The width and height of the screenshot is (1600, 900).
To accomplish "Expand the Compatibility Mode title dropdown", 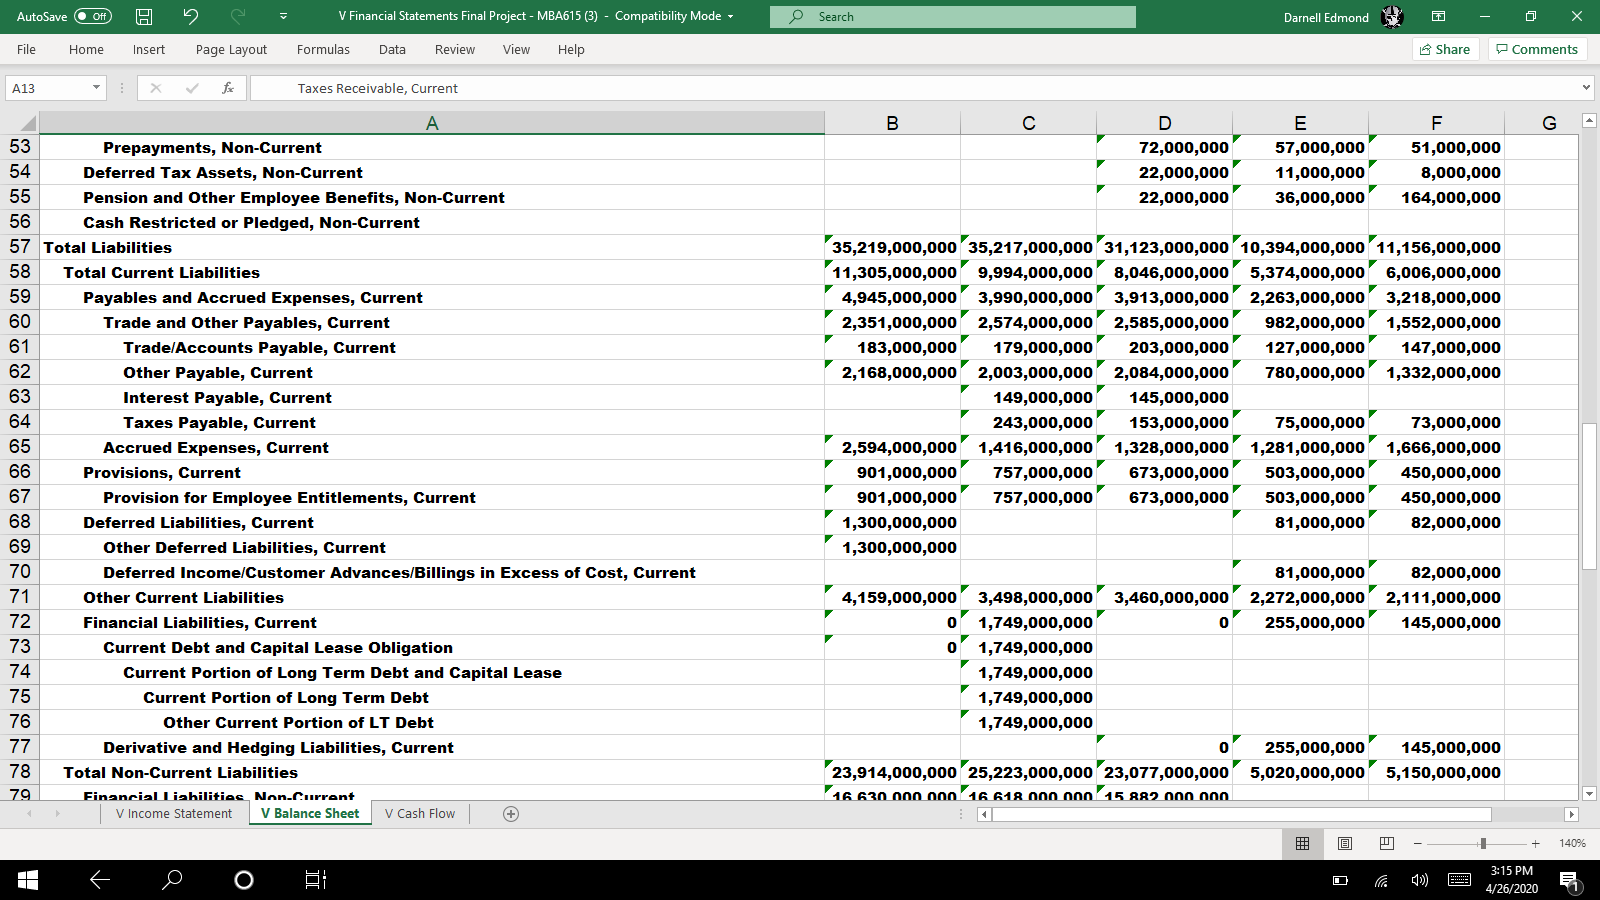I will 730,16.
